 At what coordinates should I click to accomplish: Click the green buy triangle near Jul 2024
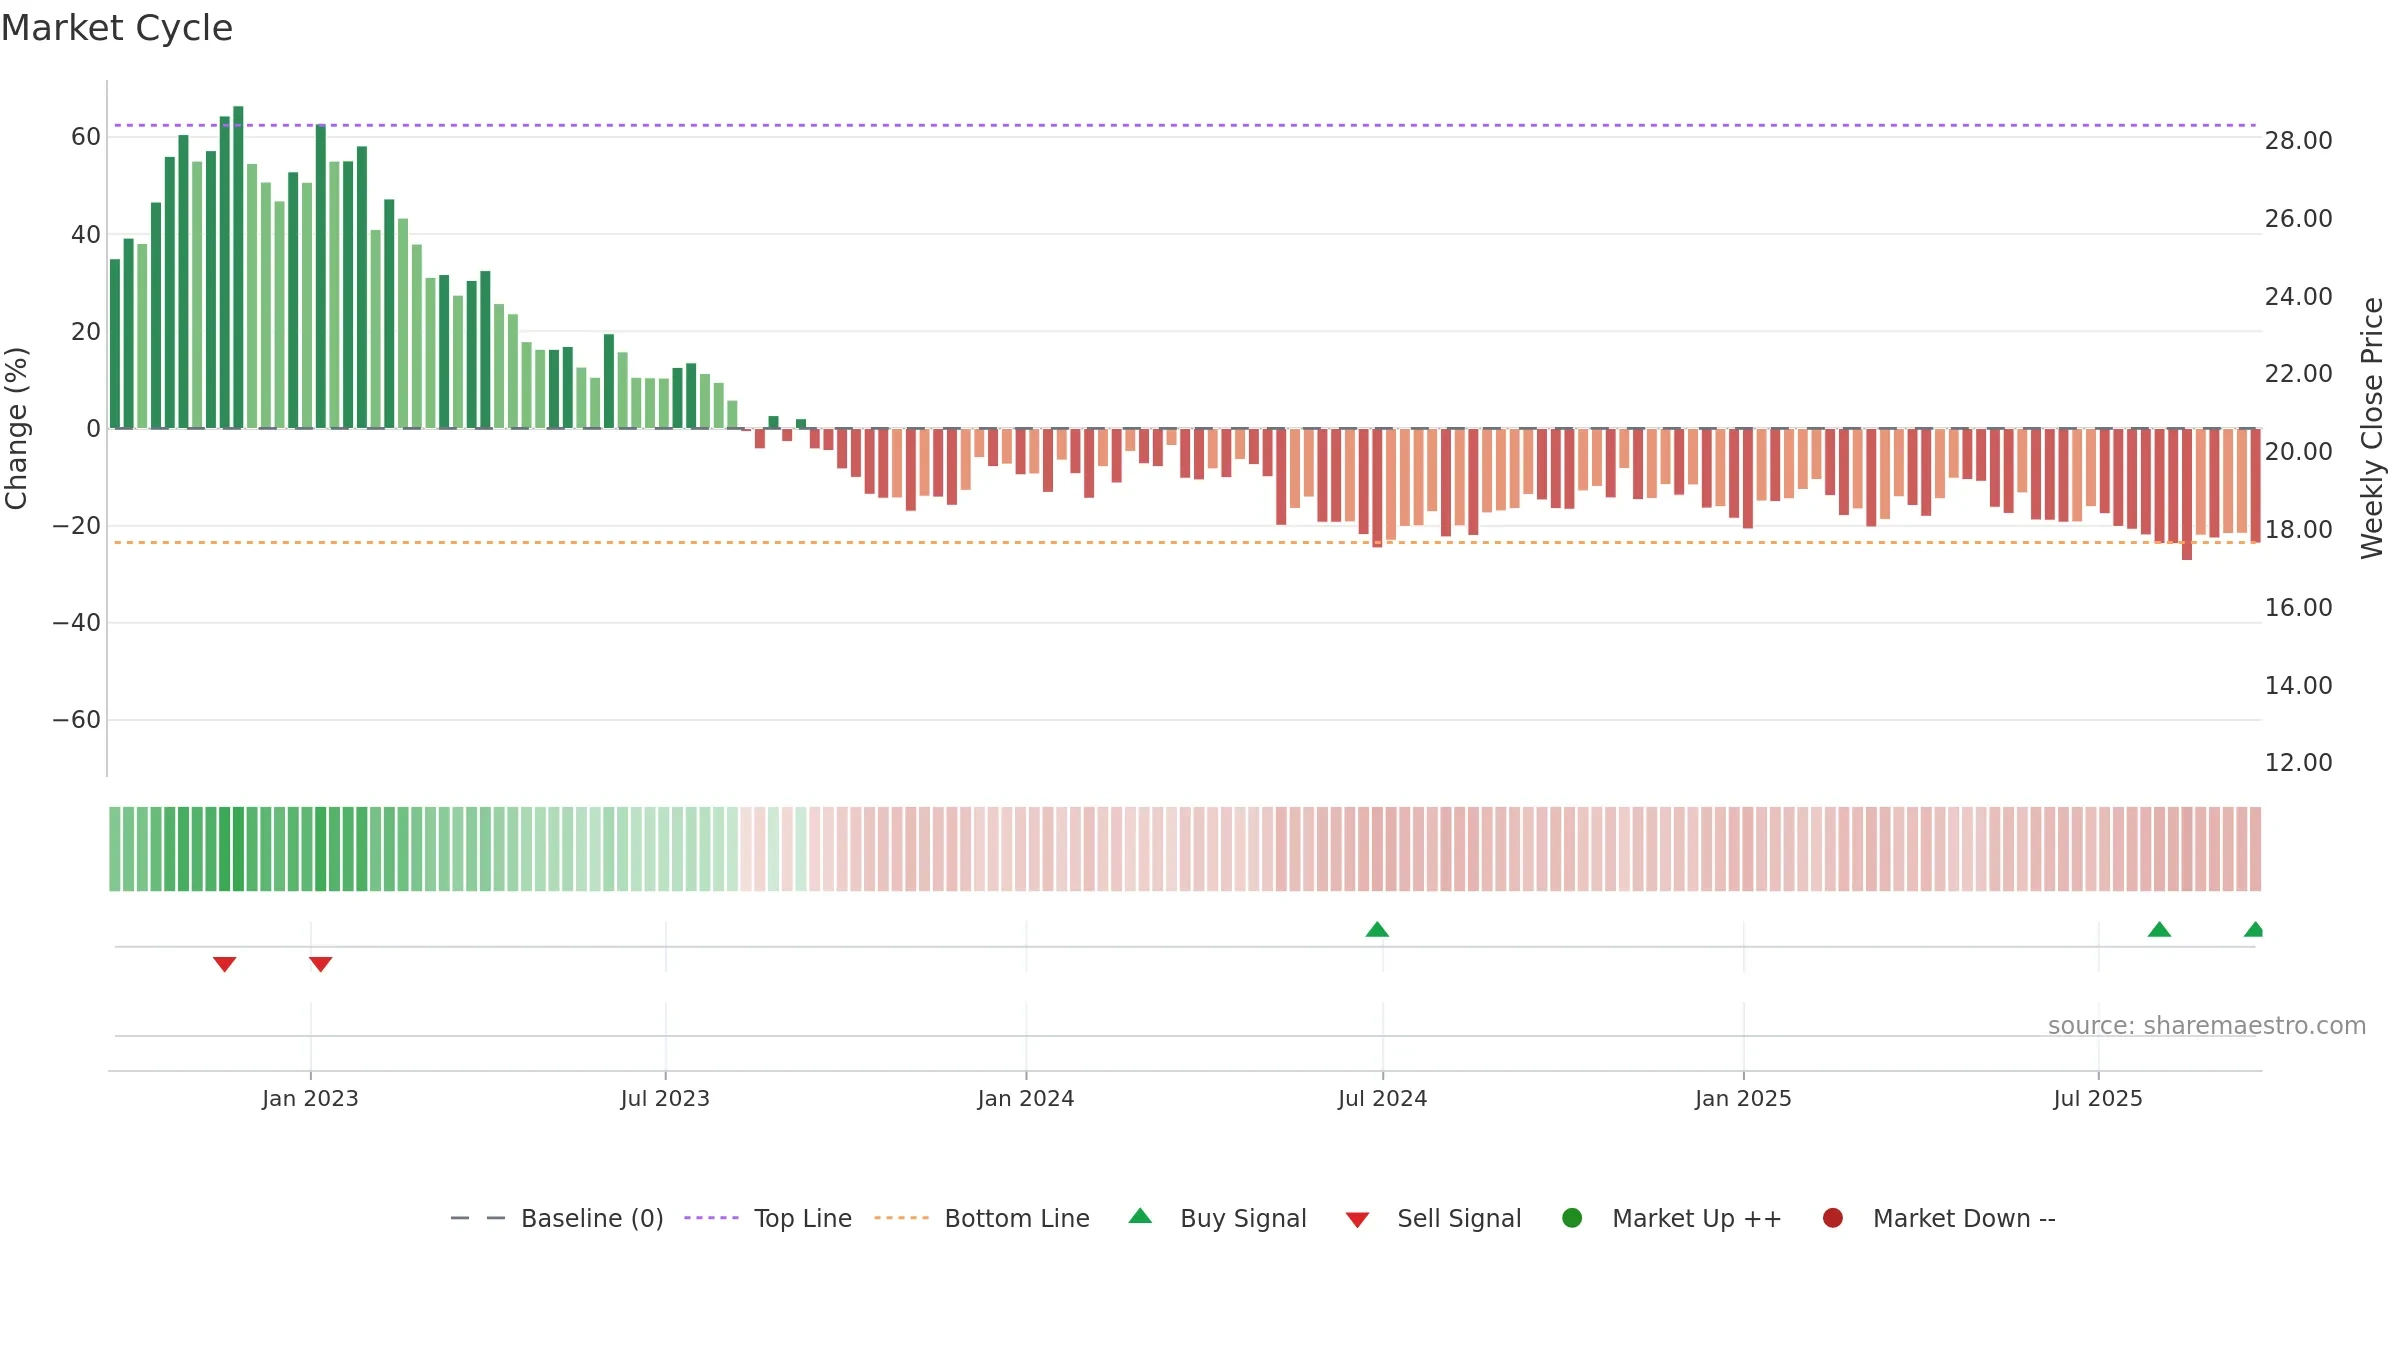tap(1377, 929)
